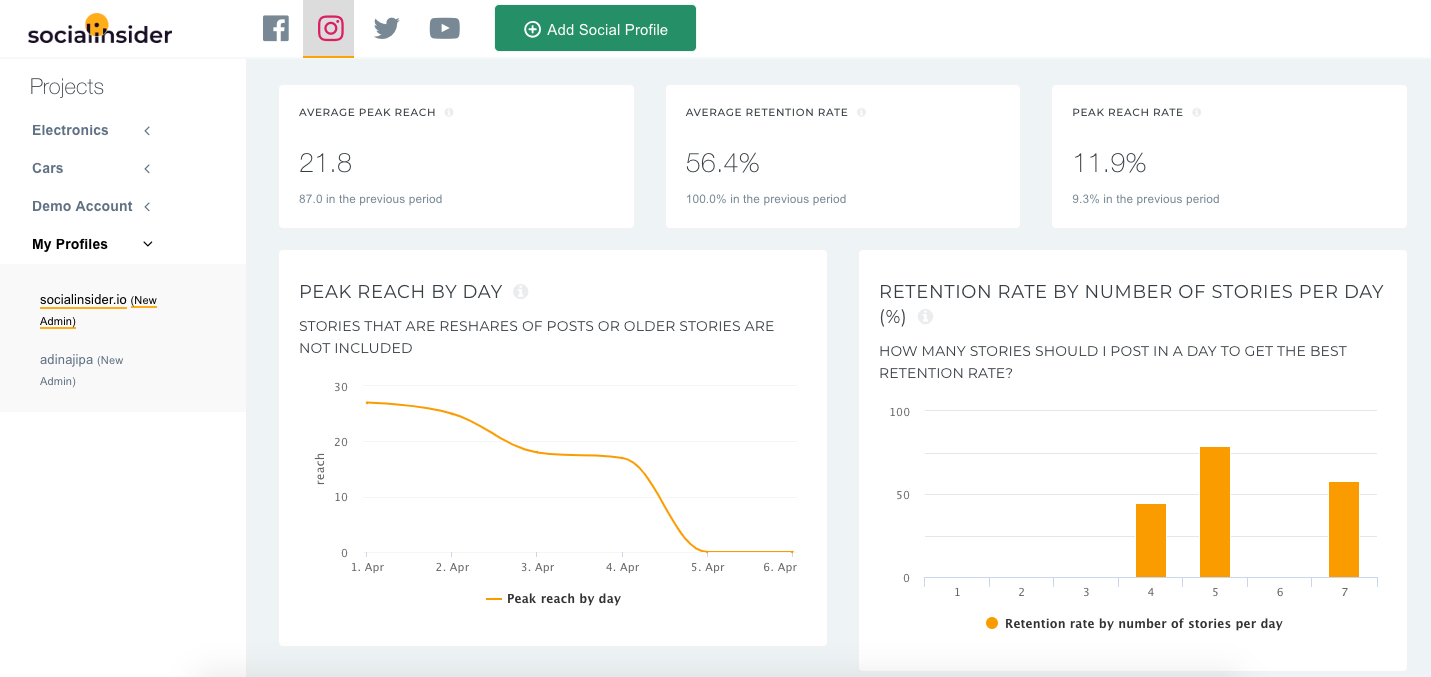The height and width of the screenshot is (677, 1431).
Task: Expand the Electronics project
Action: 92,130
